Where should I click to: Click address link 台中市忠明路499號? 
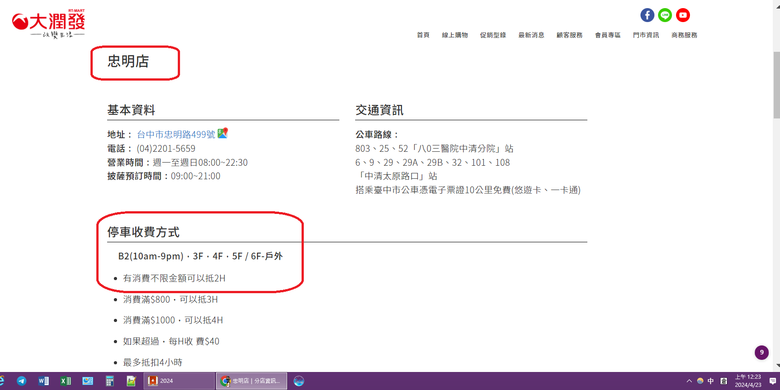[176, 134]
